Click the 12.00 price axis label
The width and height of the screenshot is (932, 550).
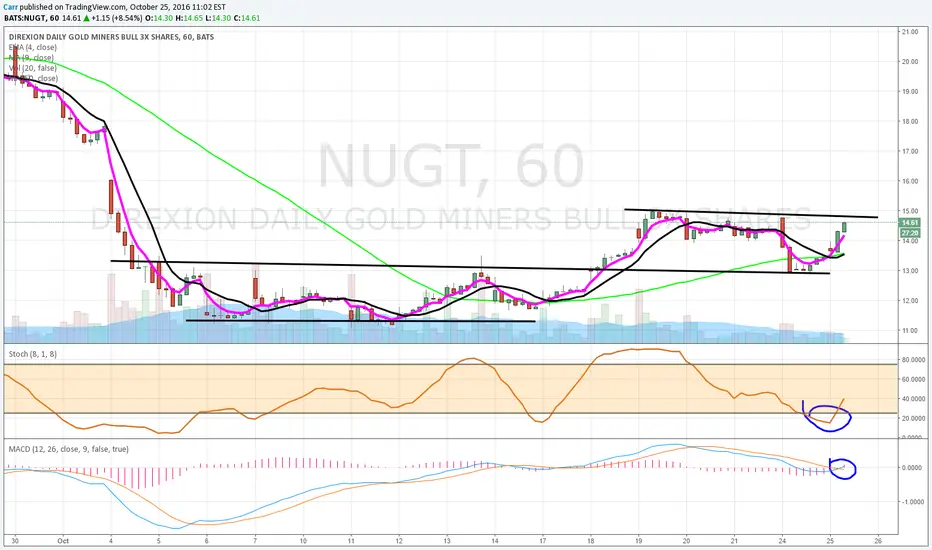coord(910,301)
